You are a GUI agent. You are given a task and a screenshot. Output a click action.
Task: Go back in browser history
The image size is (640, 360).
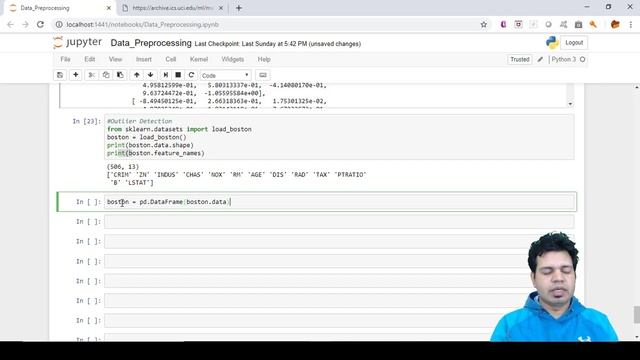(10, 24)
